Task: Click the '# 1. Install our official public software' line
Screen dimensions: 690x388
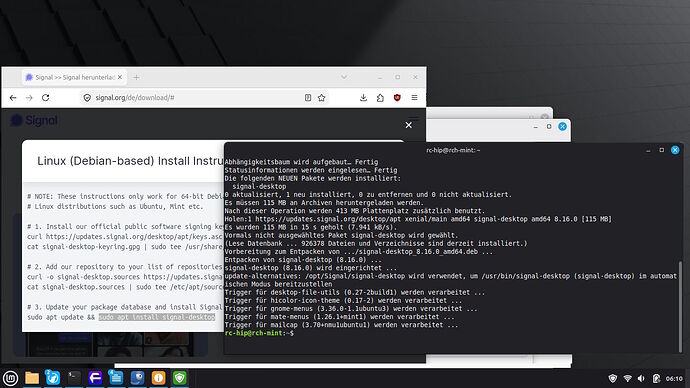Action: (x=125, y=227)
